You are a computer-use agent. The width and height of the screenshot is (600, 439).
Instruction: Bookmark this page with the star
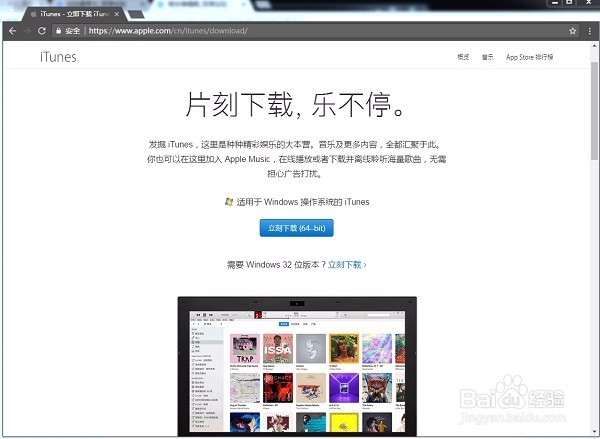pos(572,31)
